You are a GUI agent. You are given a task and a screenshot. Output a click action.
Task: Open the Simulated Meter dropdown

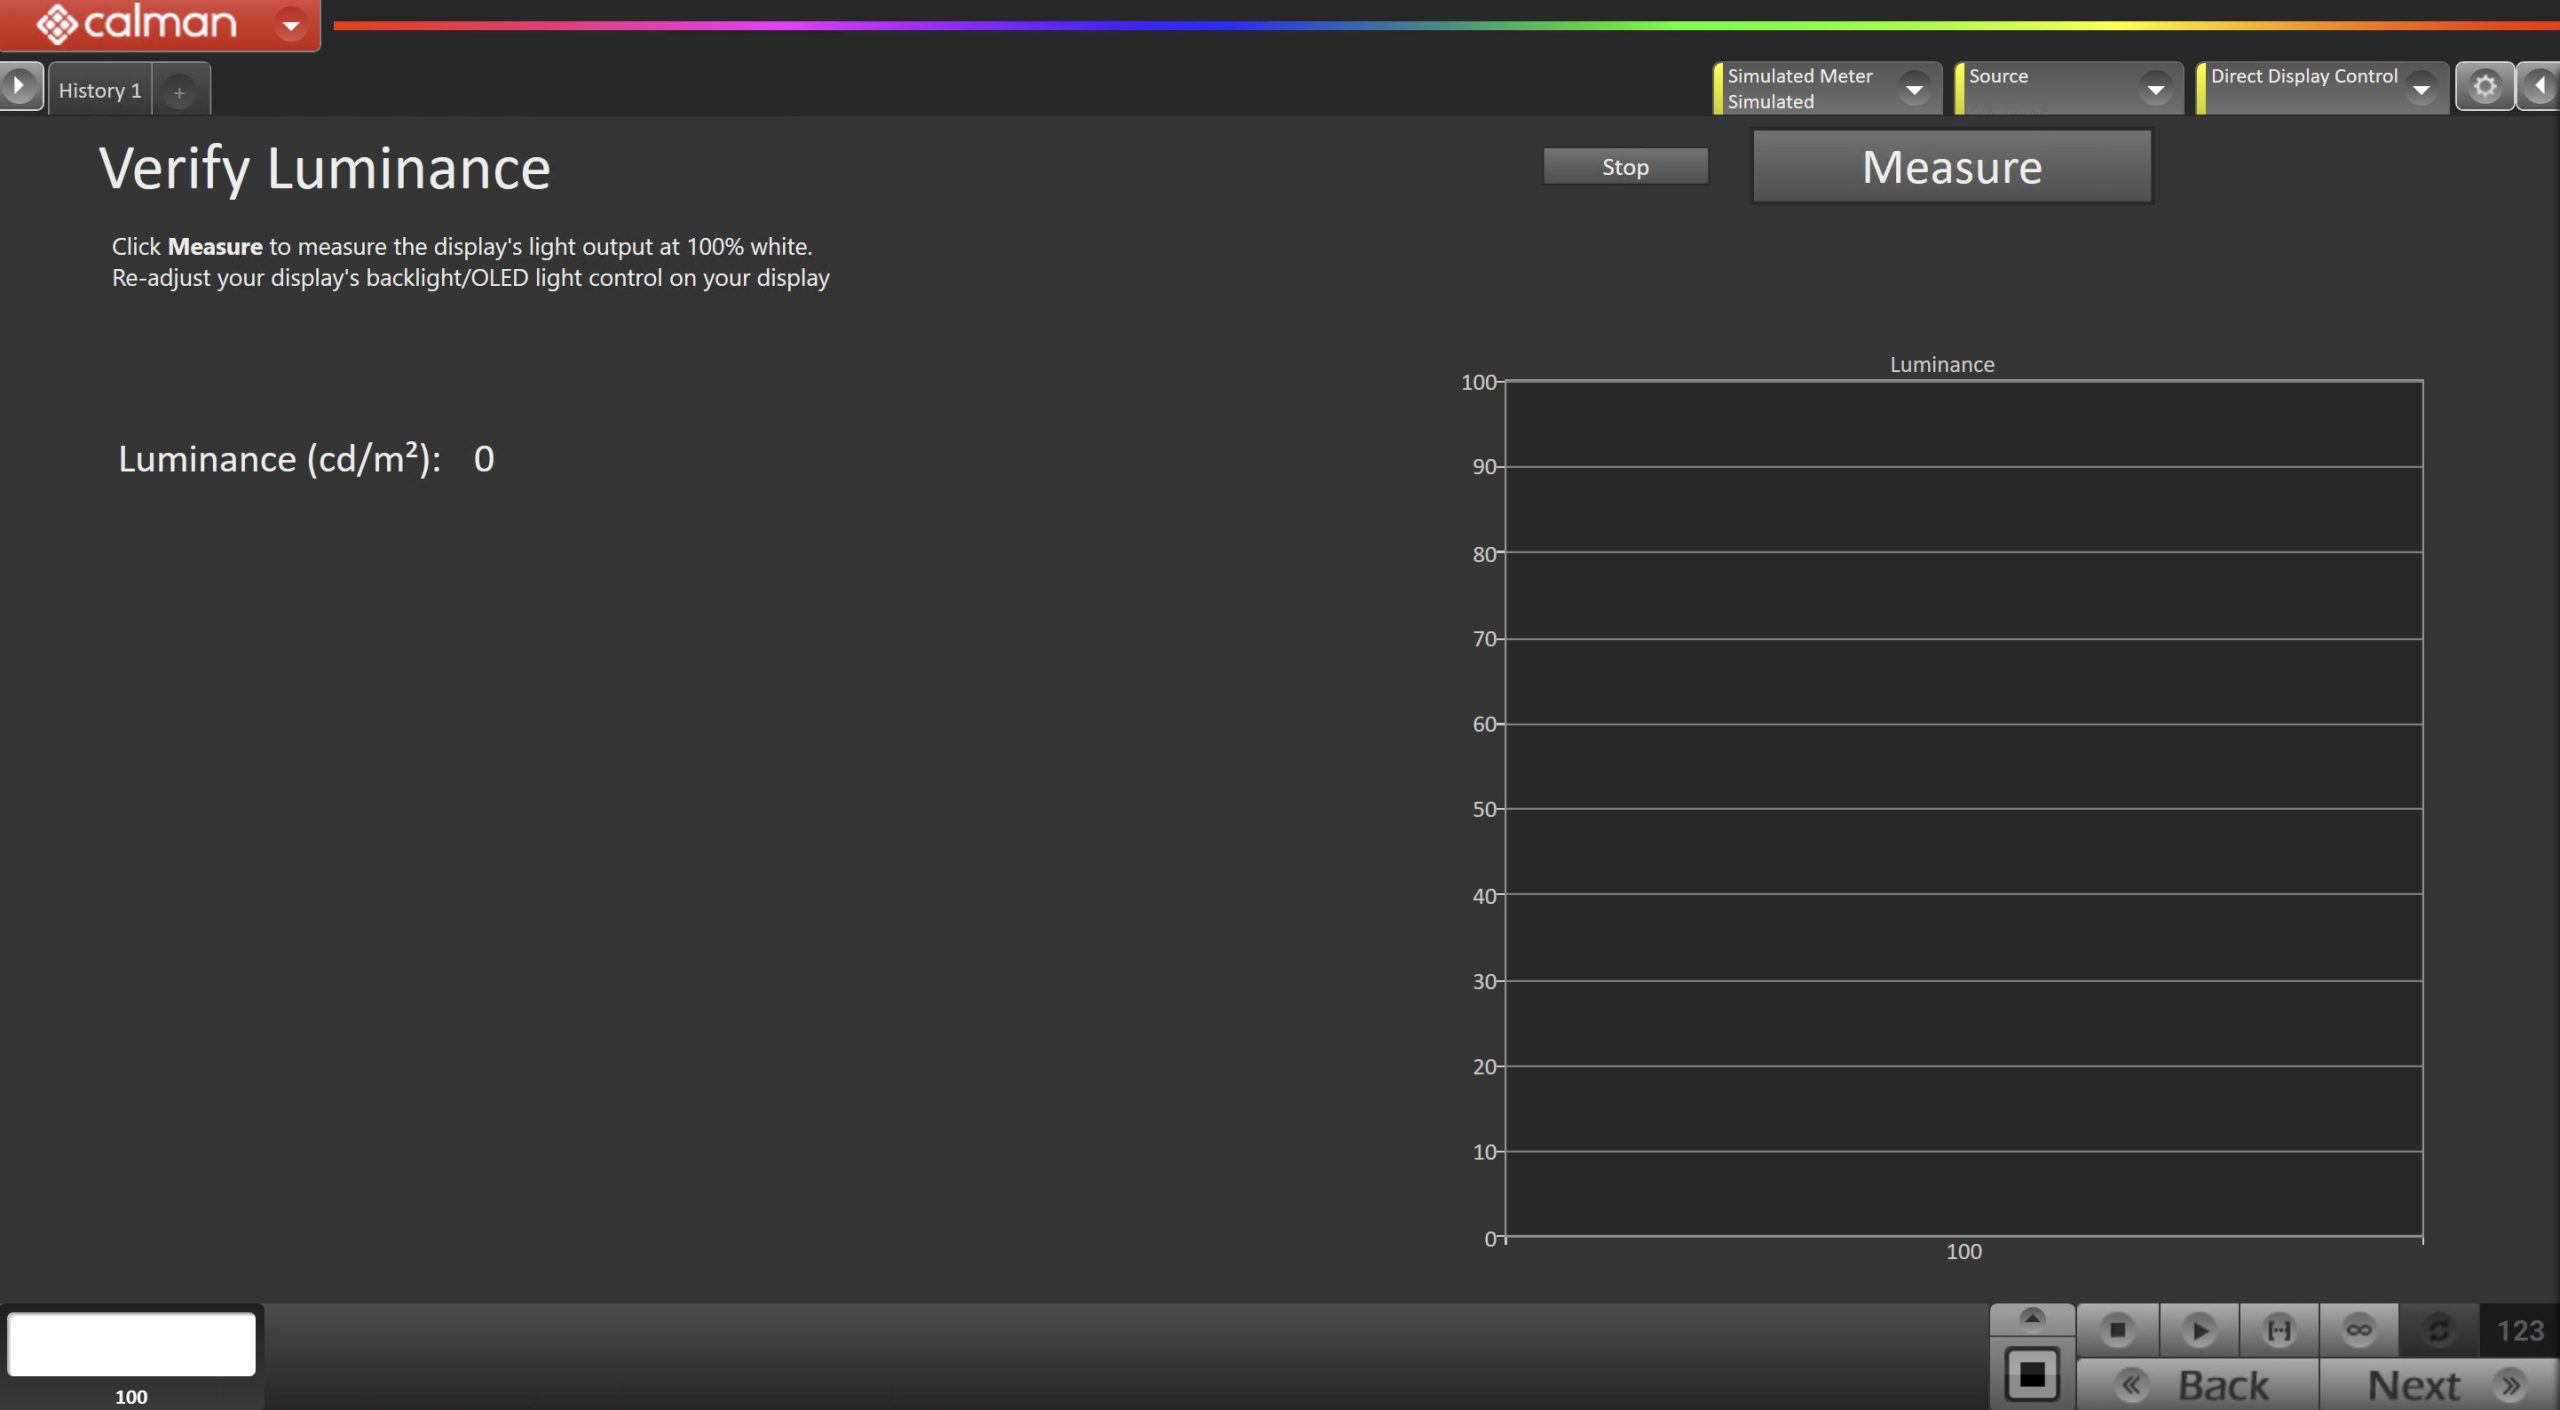1914,89
